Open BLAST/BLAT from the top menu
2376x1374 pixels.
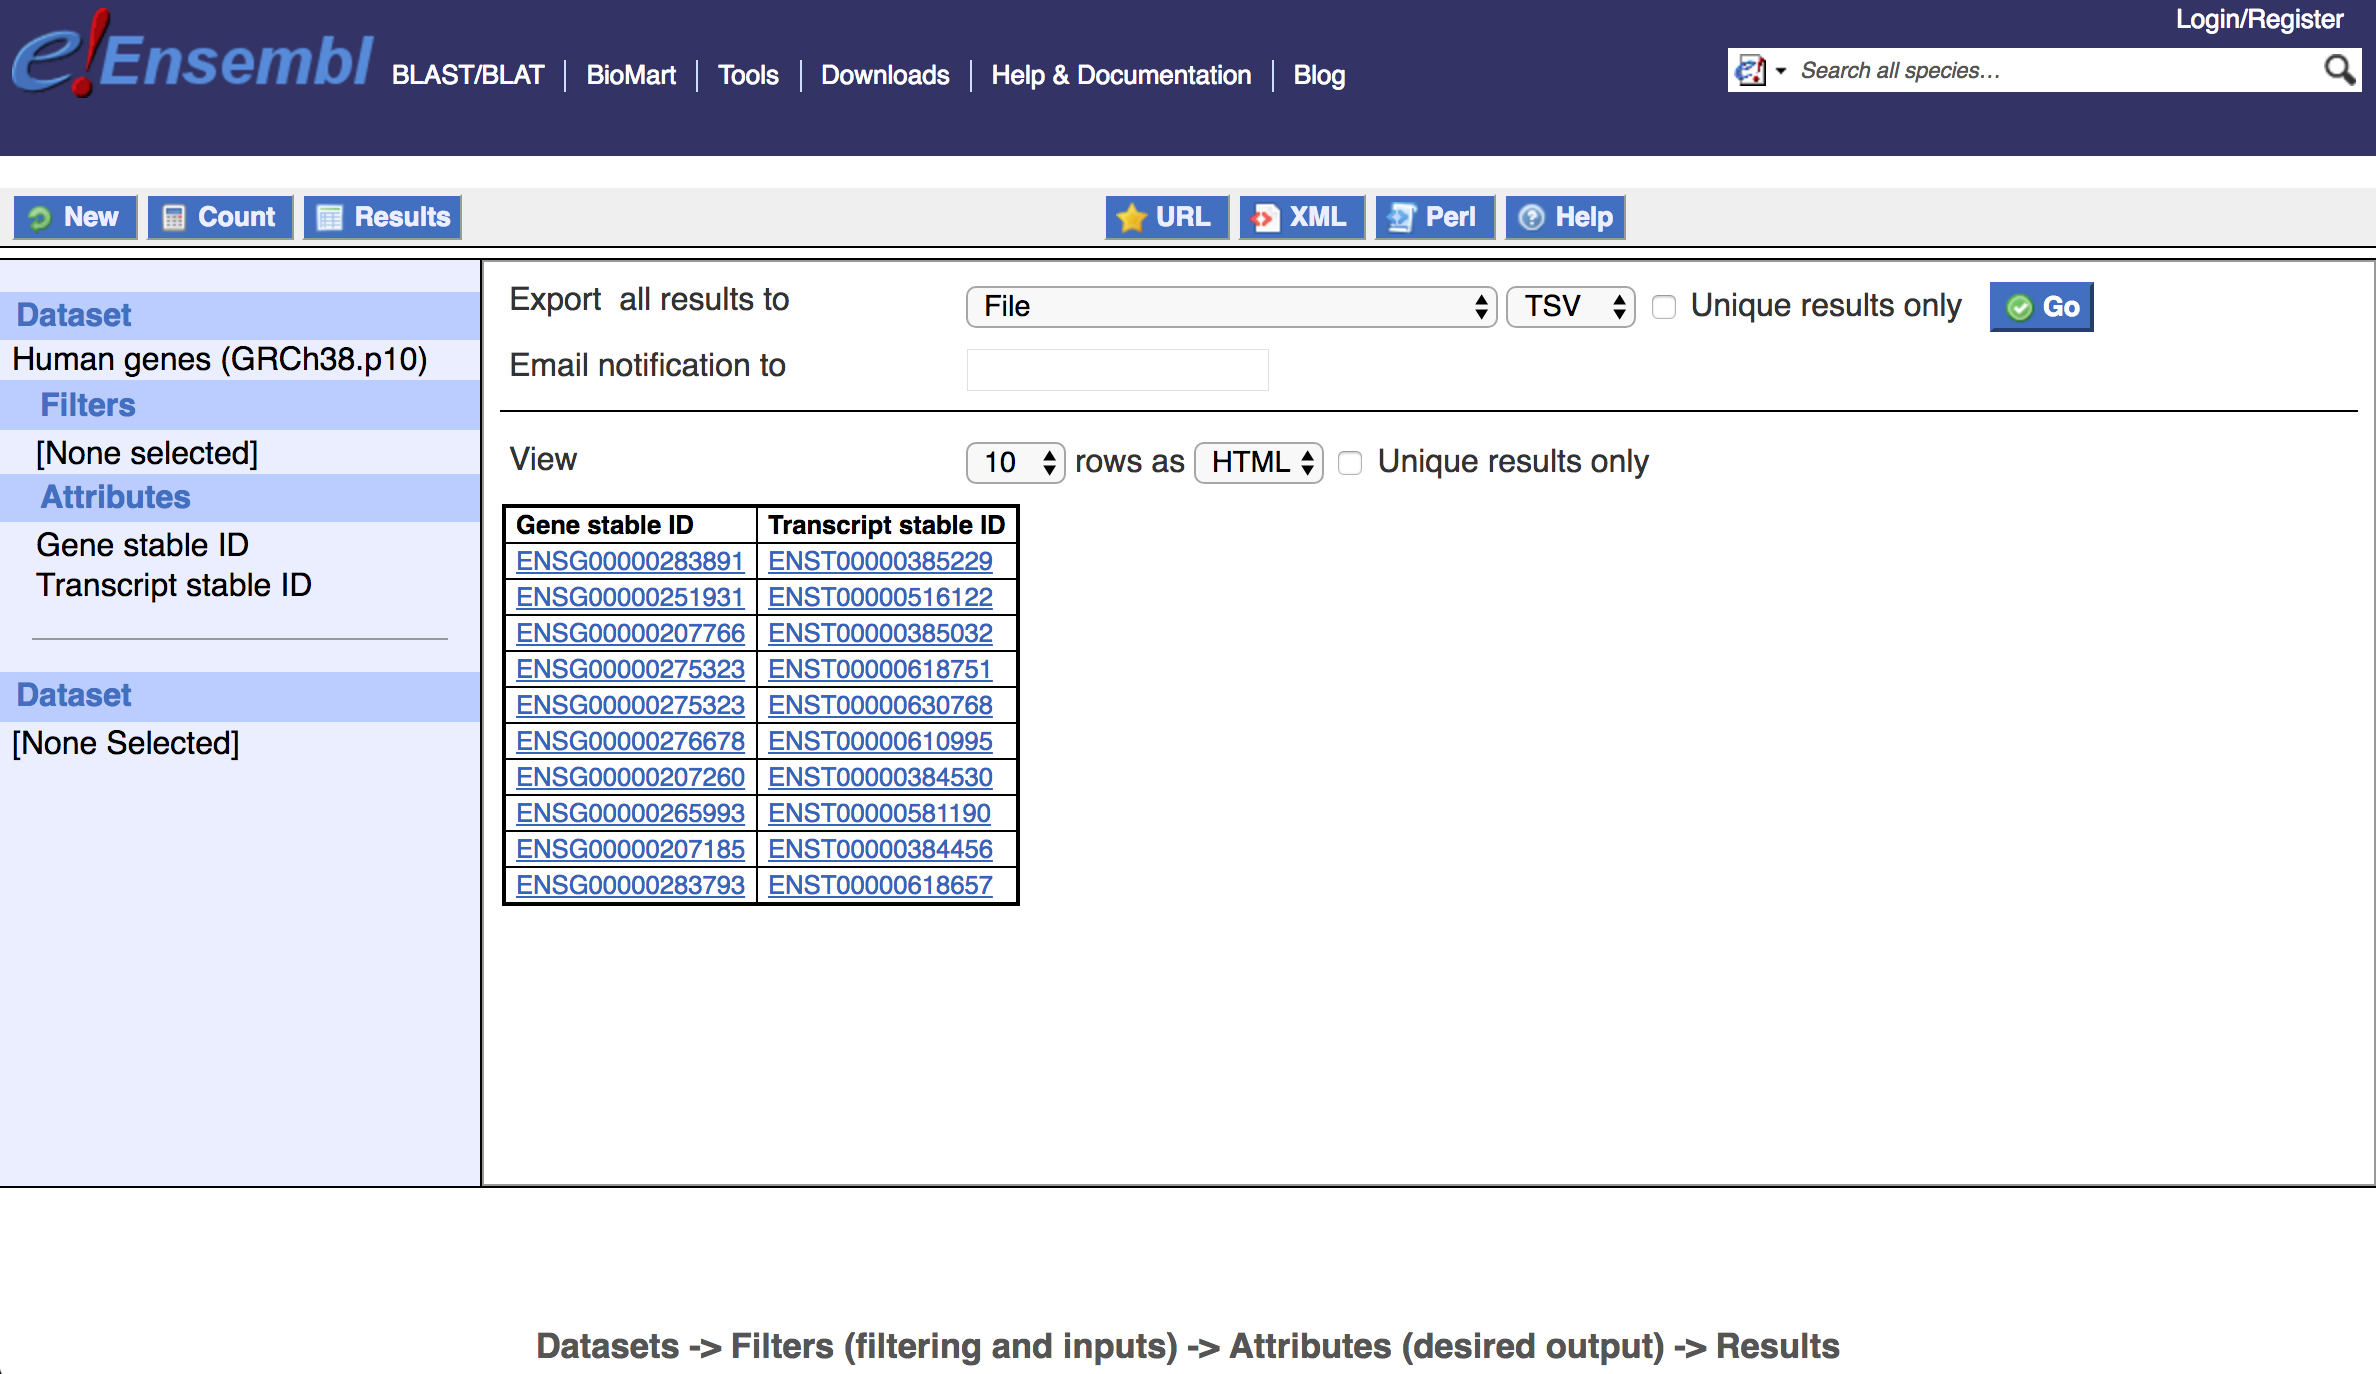click(x=468, y=75)
